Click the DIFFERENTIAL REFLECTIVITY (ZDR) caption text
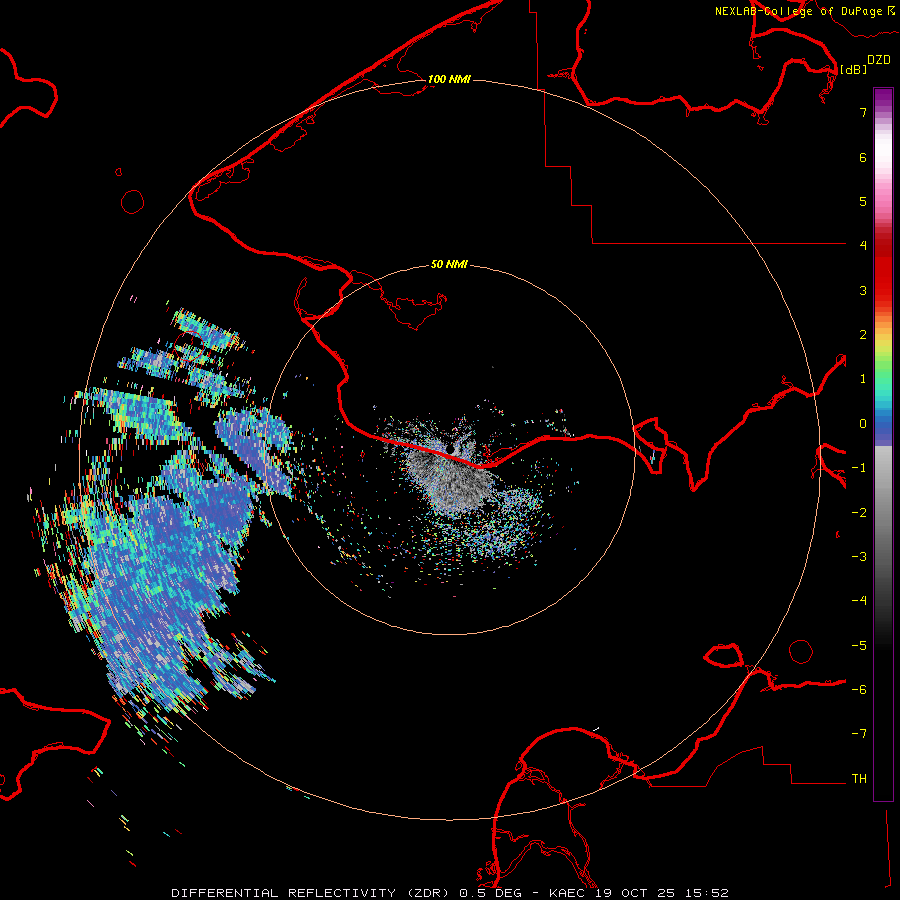Image resolution: width=900 pixels, height=900 pixels. point(312,893)
